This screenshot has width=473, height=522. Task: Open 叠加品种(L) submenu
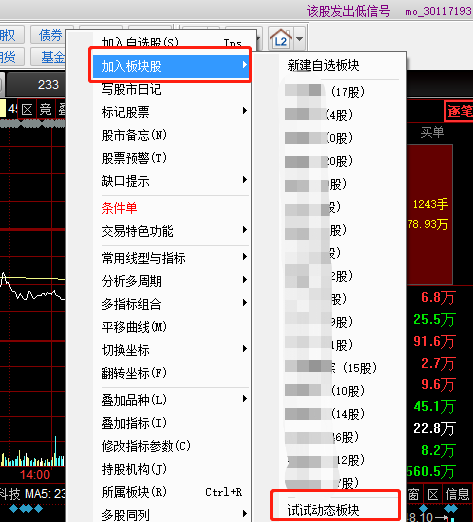171,400
